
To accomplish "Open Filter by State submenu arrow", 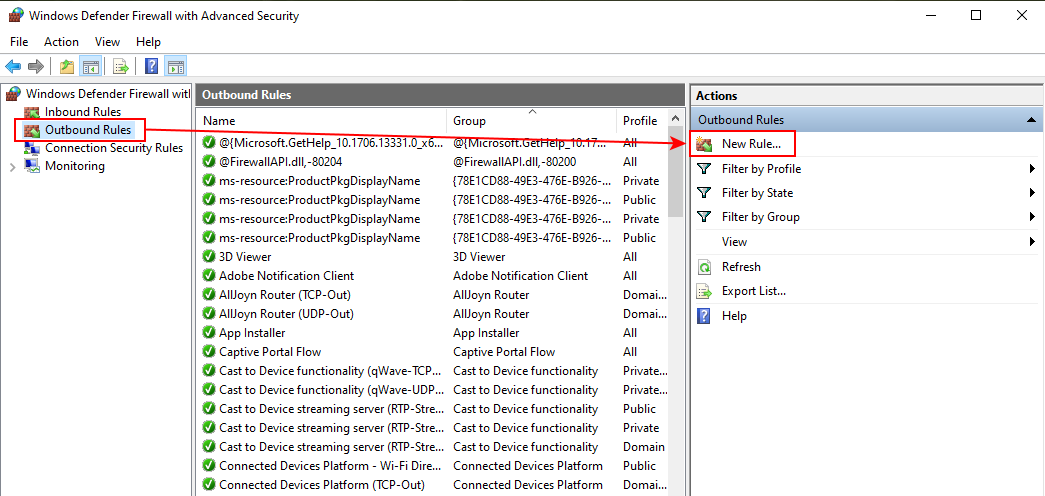I will [1032, 193].
